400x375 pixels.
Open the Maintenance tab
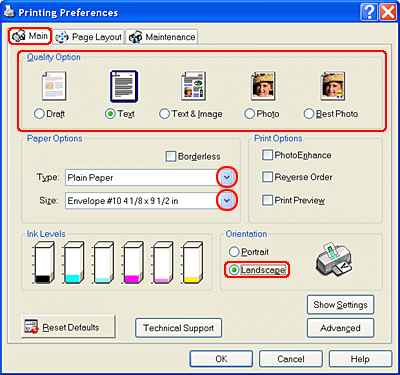click(162, 37)
